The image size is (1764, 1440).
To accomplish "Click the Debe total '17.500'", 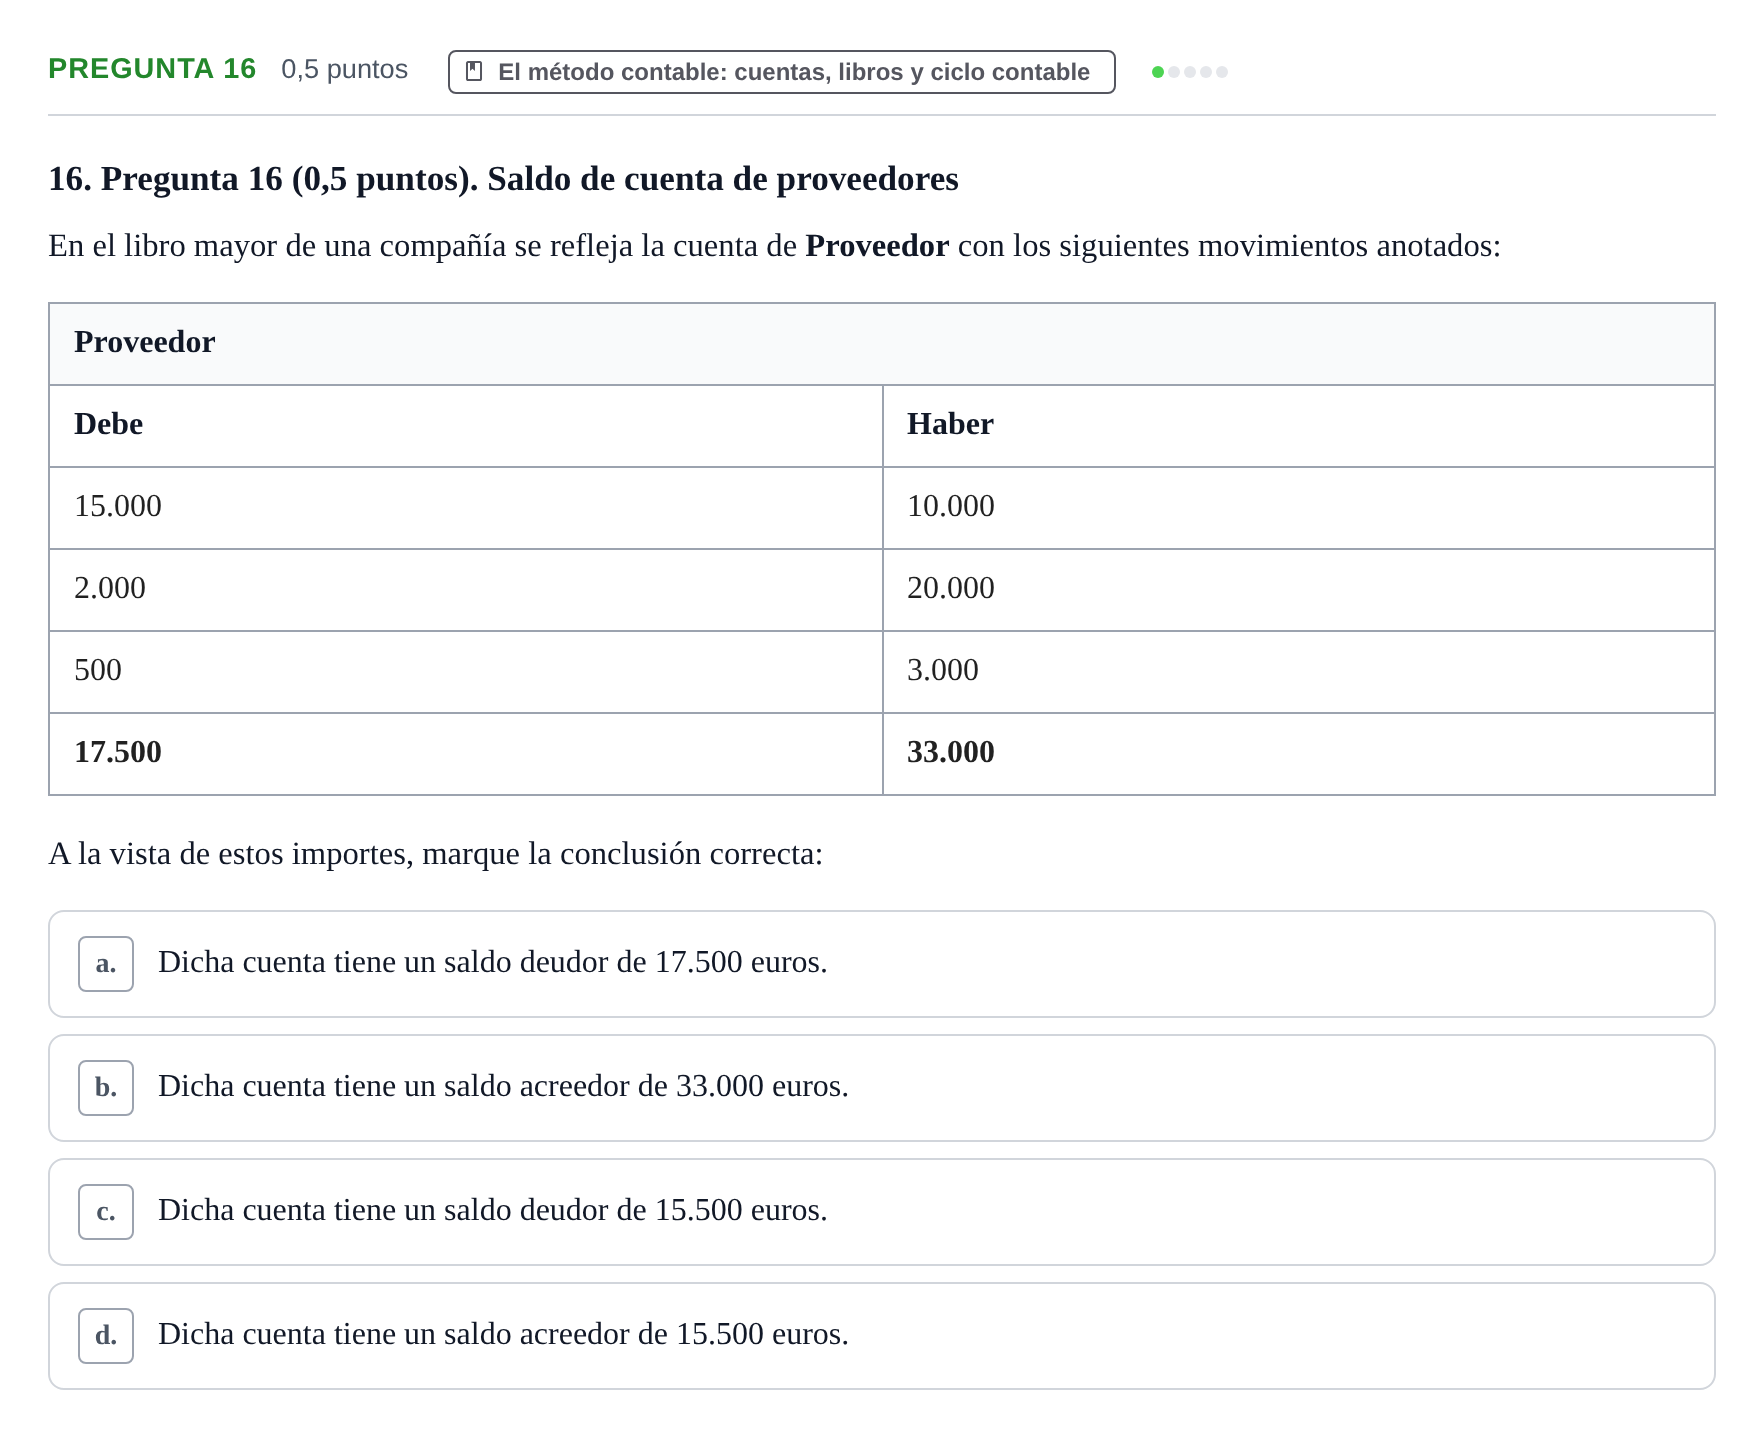I will pyautogui.click(x=466, y=754).
